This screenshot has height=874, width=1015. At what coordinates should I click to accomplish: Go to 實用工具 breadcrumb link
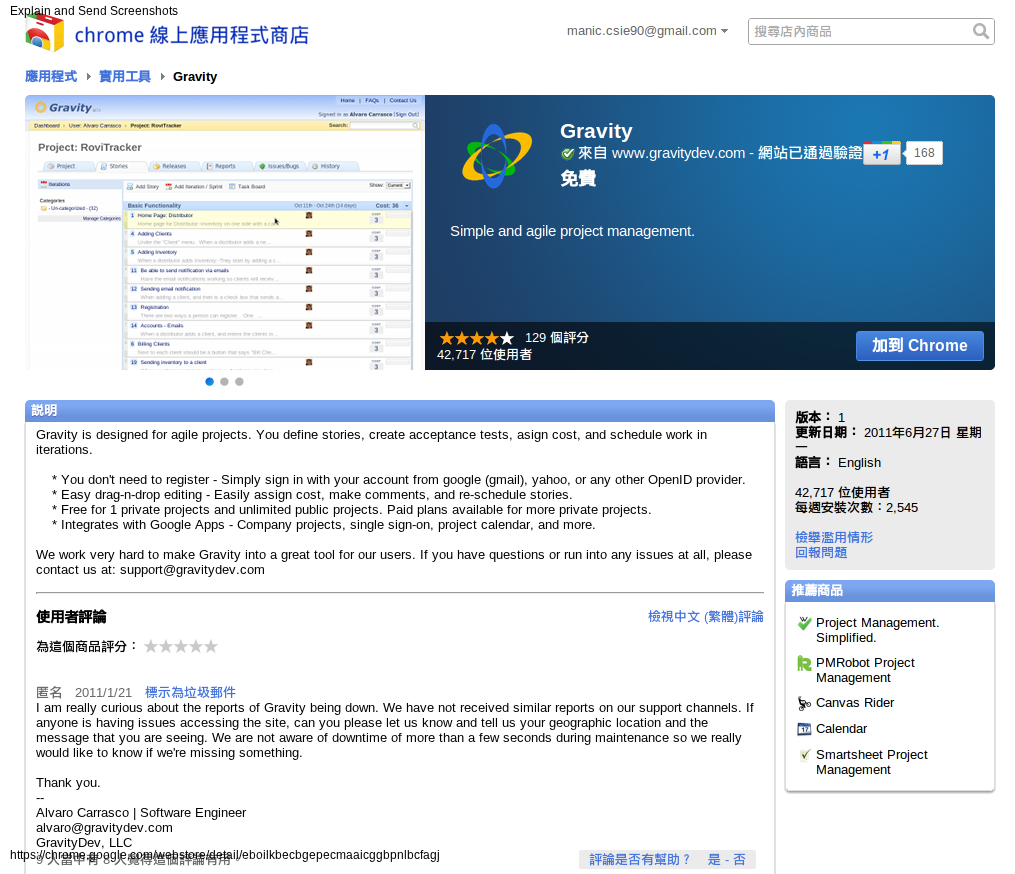[125, 76]
